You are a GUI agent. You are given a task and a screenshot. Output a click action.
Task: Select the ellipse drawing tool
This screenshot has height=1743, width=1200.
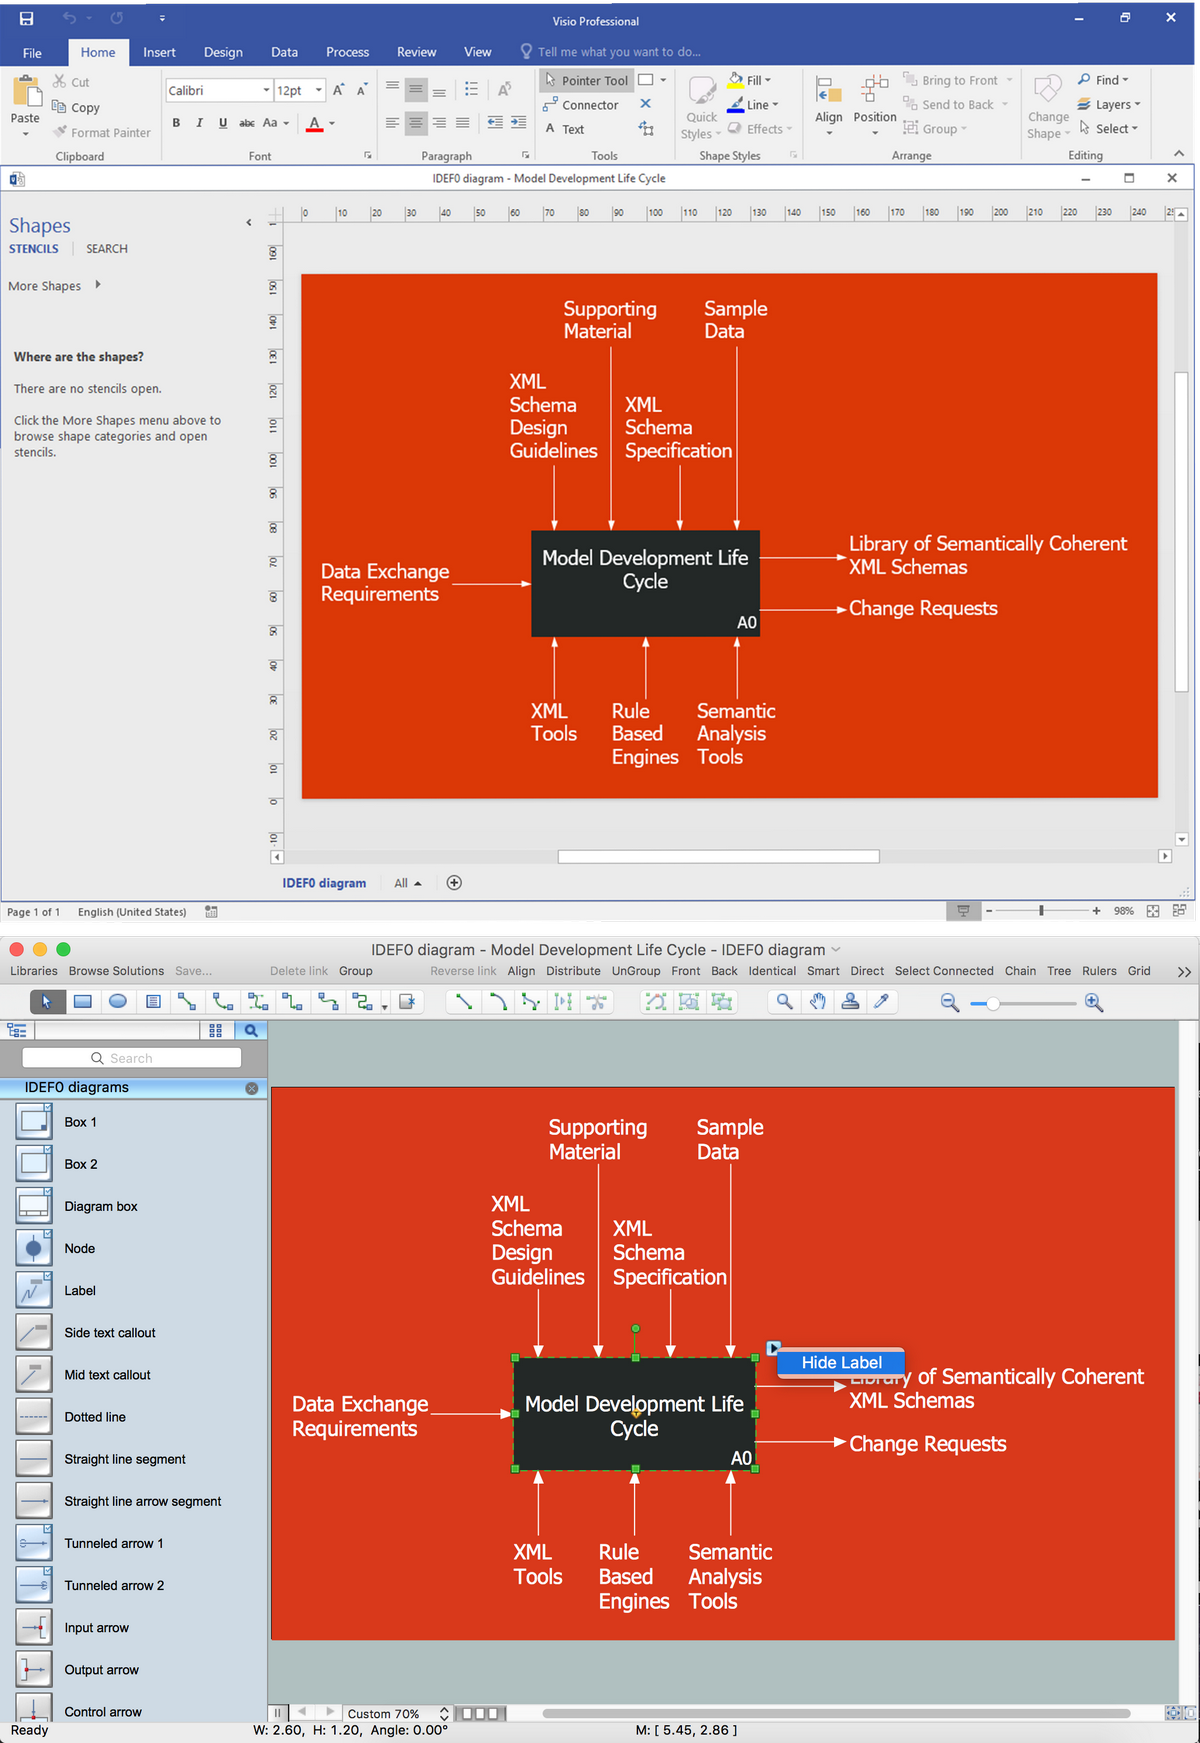[118, 1001]
